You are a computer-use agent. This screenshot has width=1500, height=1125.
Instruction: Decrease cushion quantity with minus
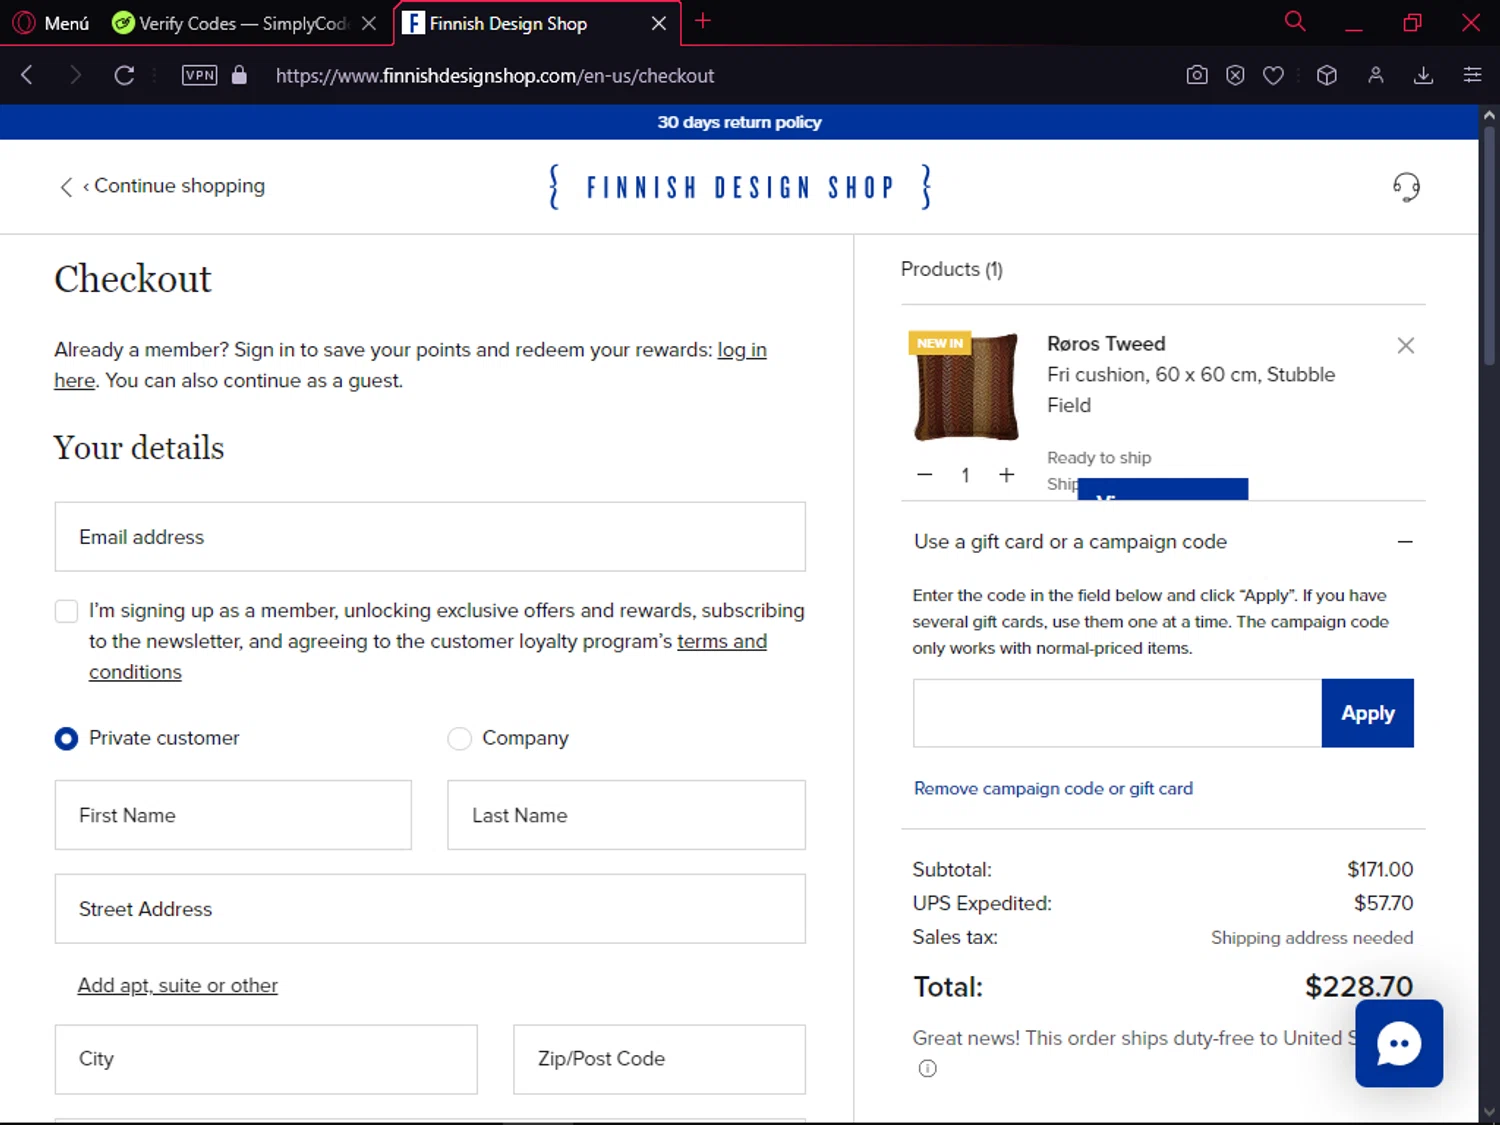(925, 475)
